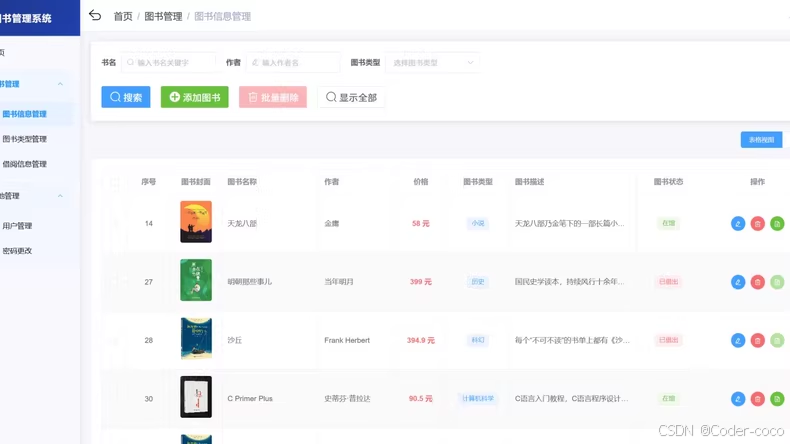Go to 首页 in the breadcrumb
The width and height of the screenshot is (790, 444).
coord(123,16)
